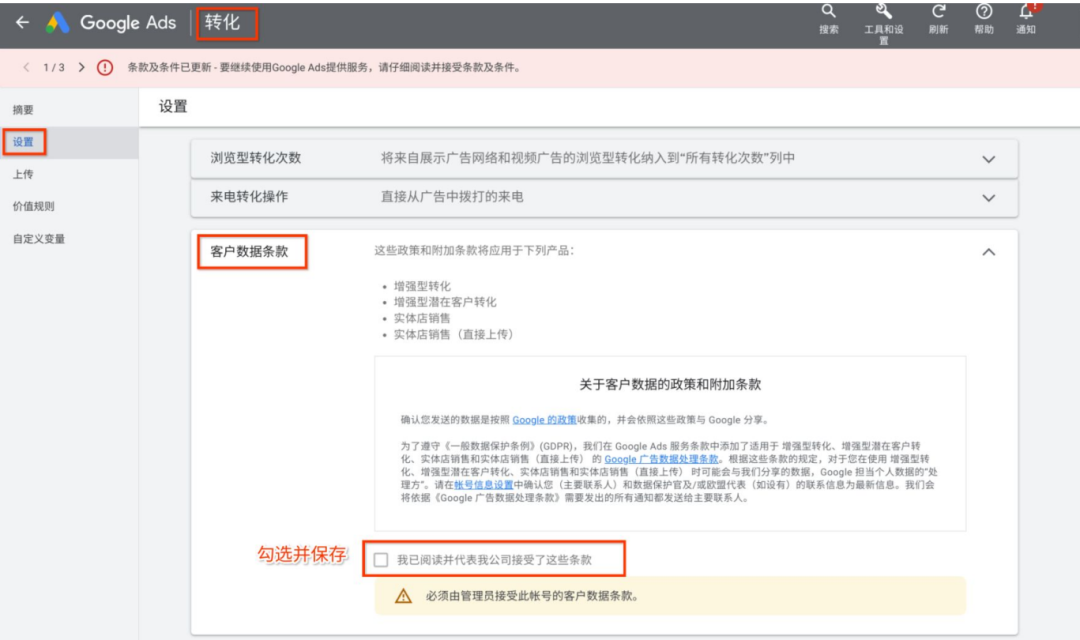The height and width of the screenshot is (640, 1080).
Task: Click the 设置 heading above the panels
Action: pos(173,107)
